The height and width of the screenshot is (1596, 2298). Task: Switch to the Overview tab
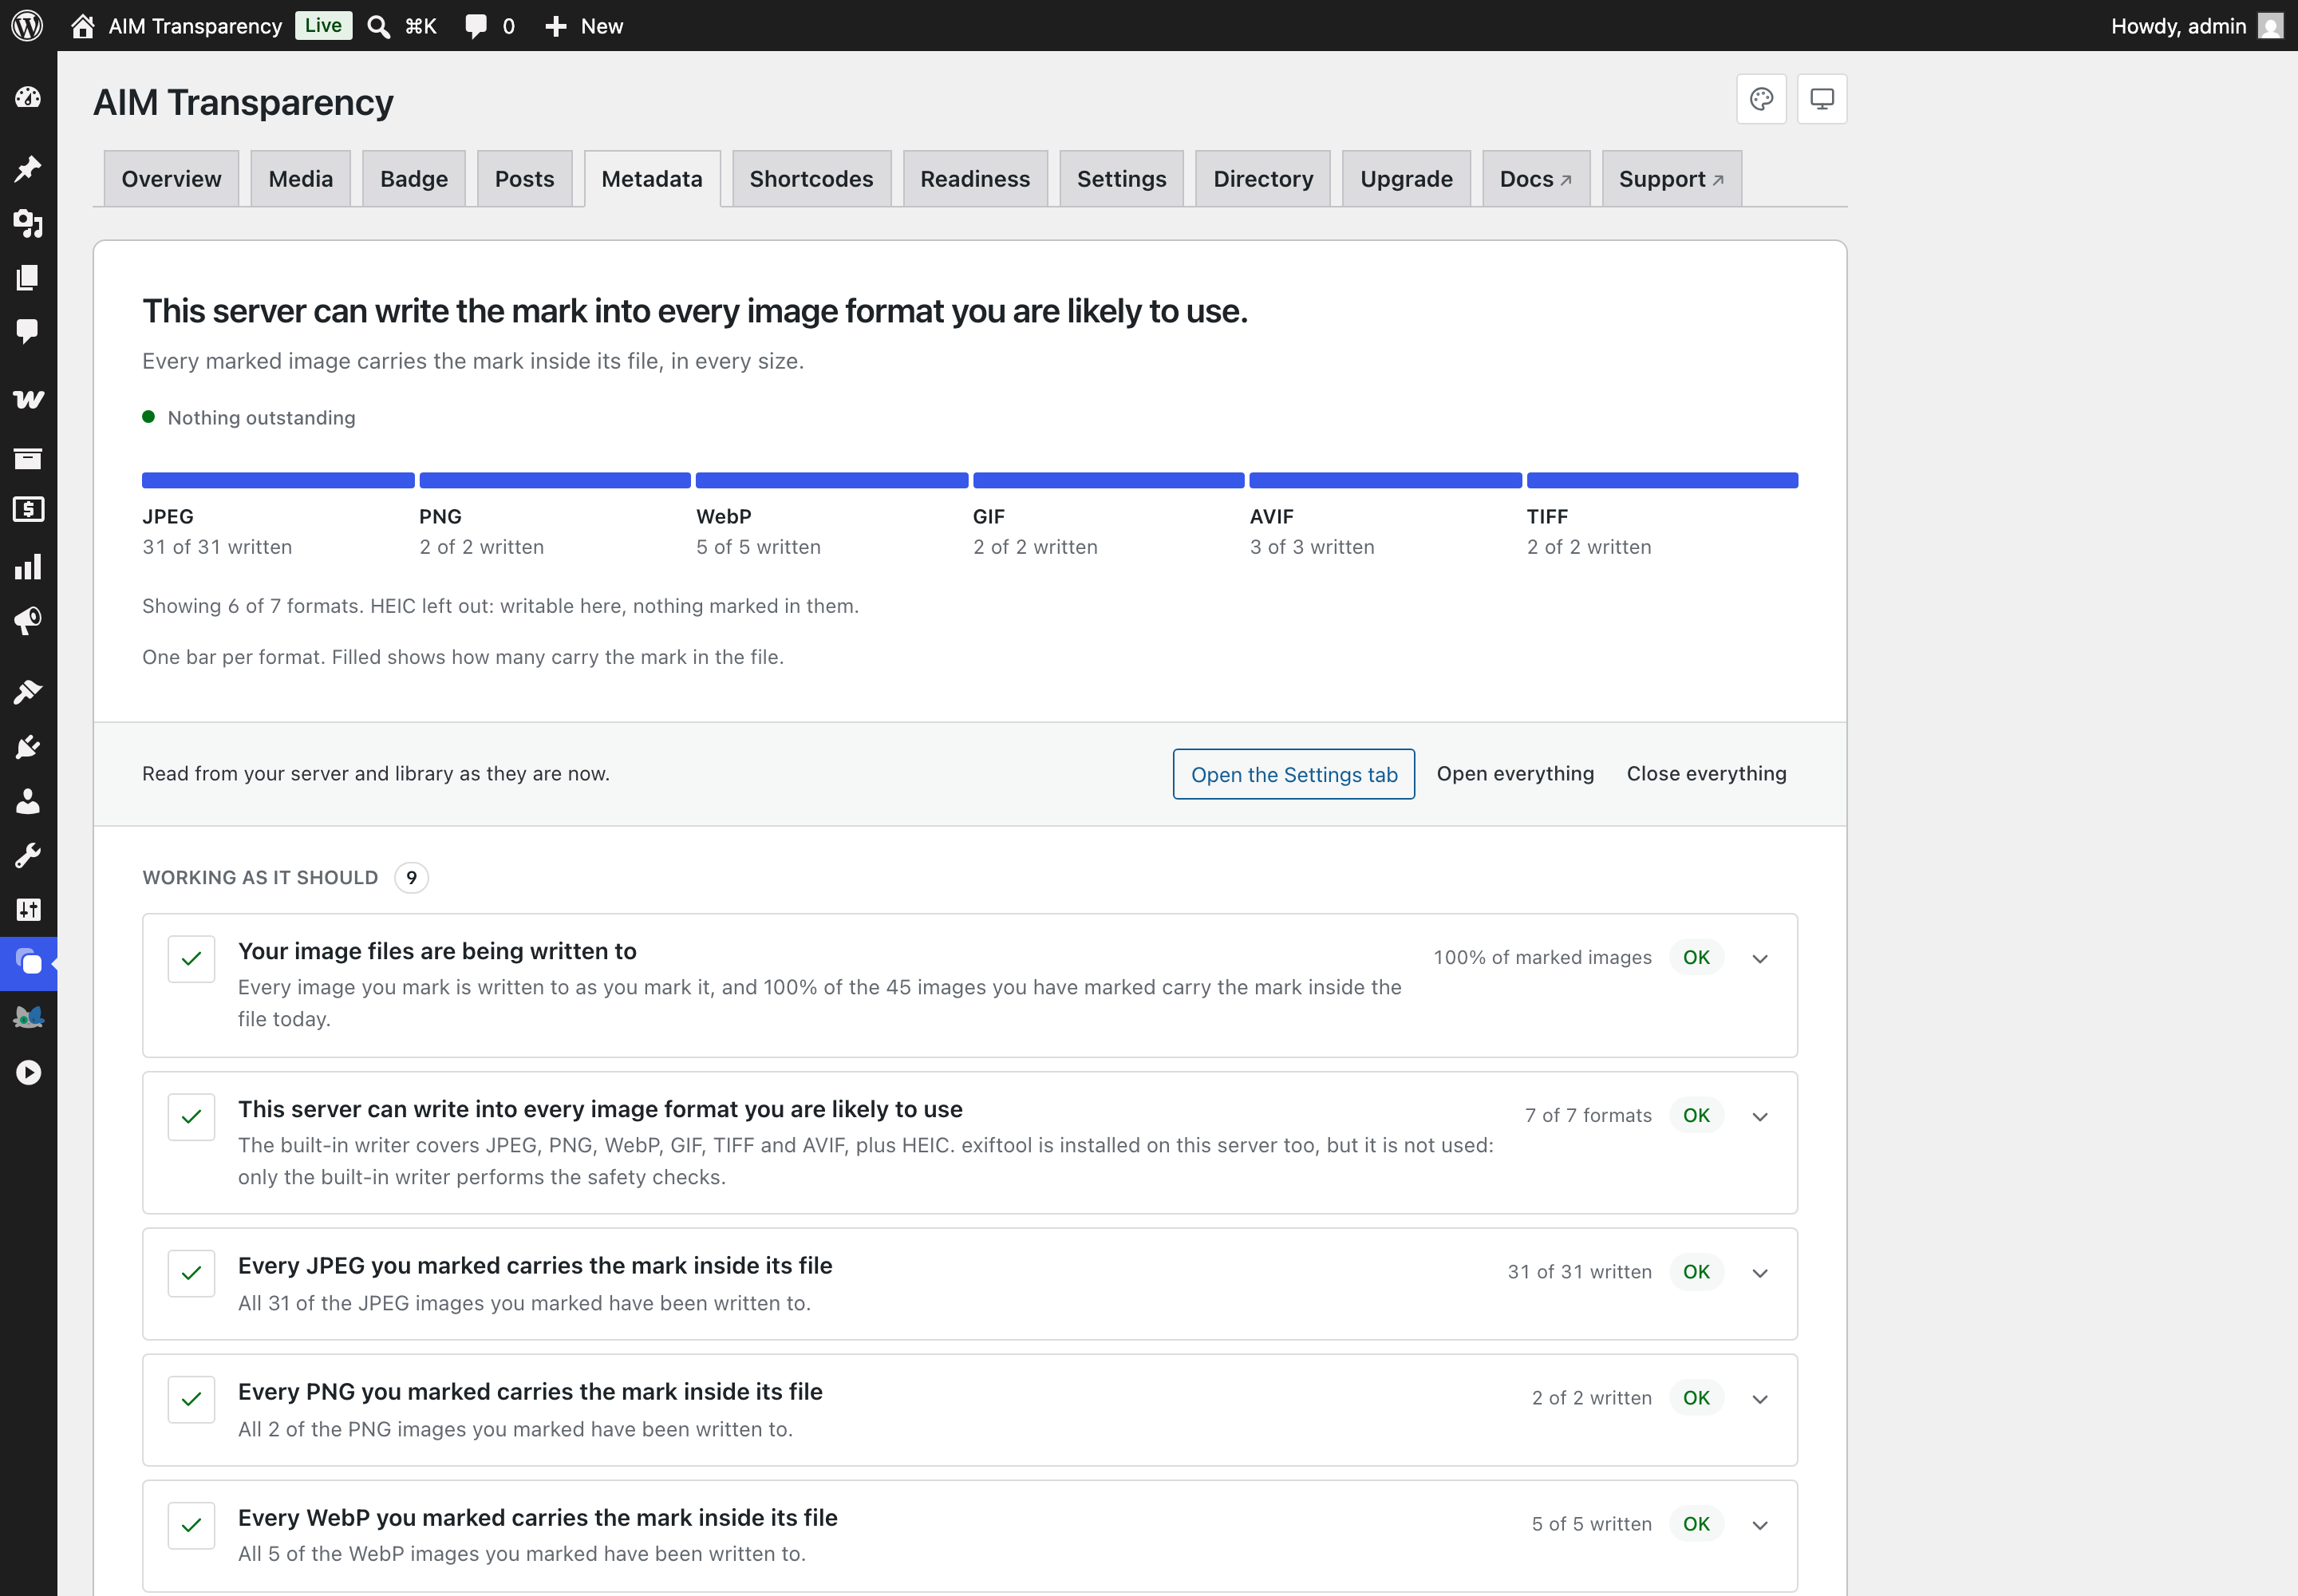(171, 179)
